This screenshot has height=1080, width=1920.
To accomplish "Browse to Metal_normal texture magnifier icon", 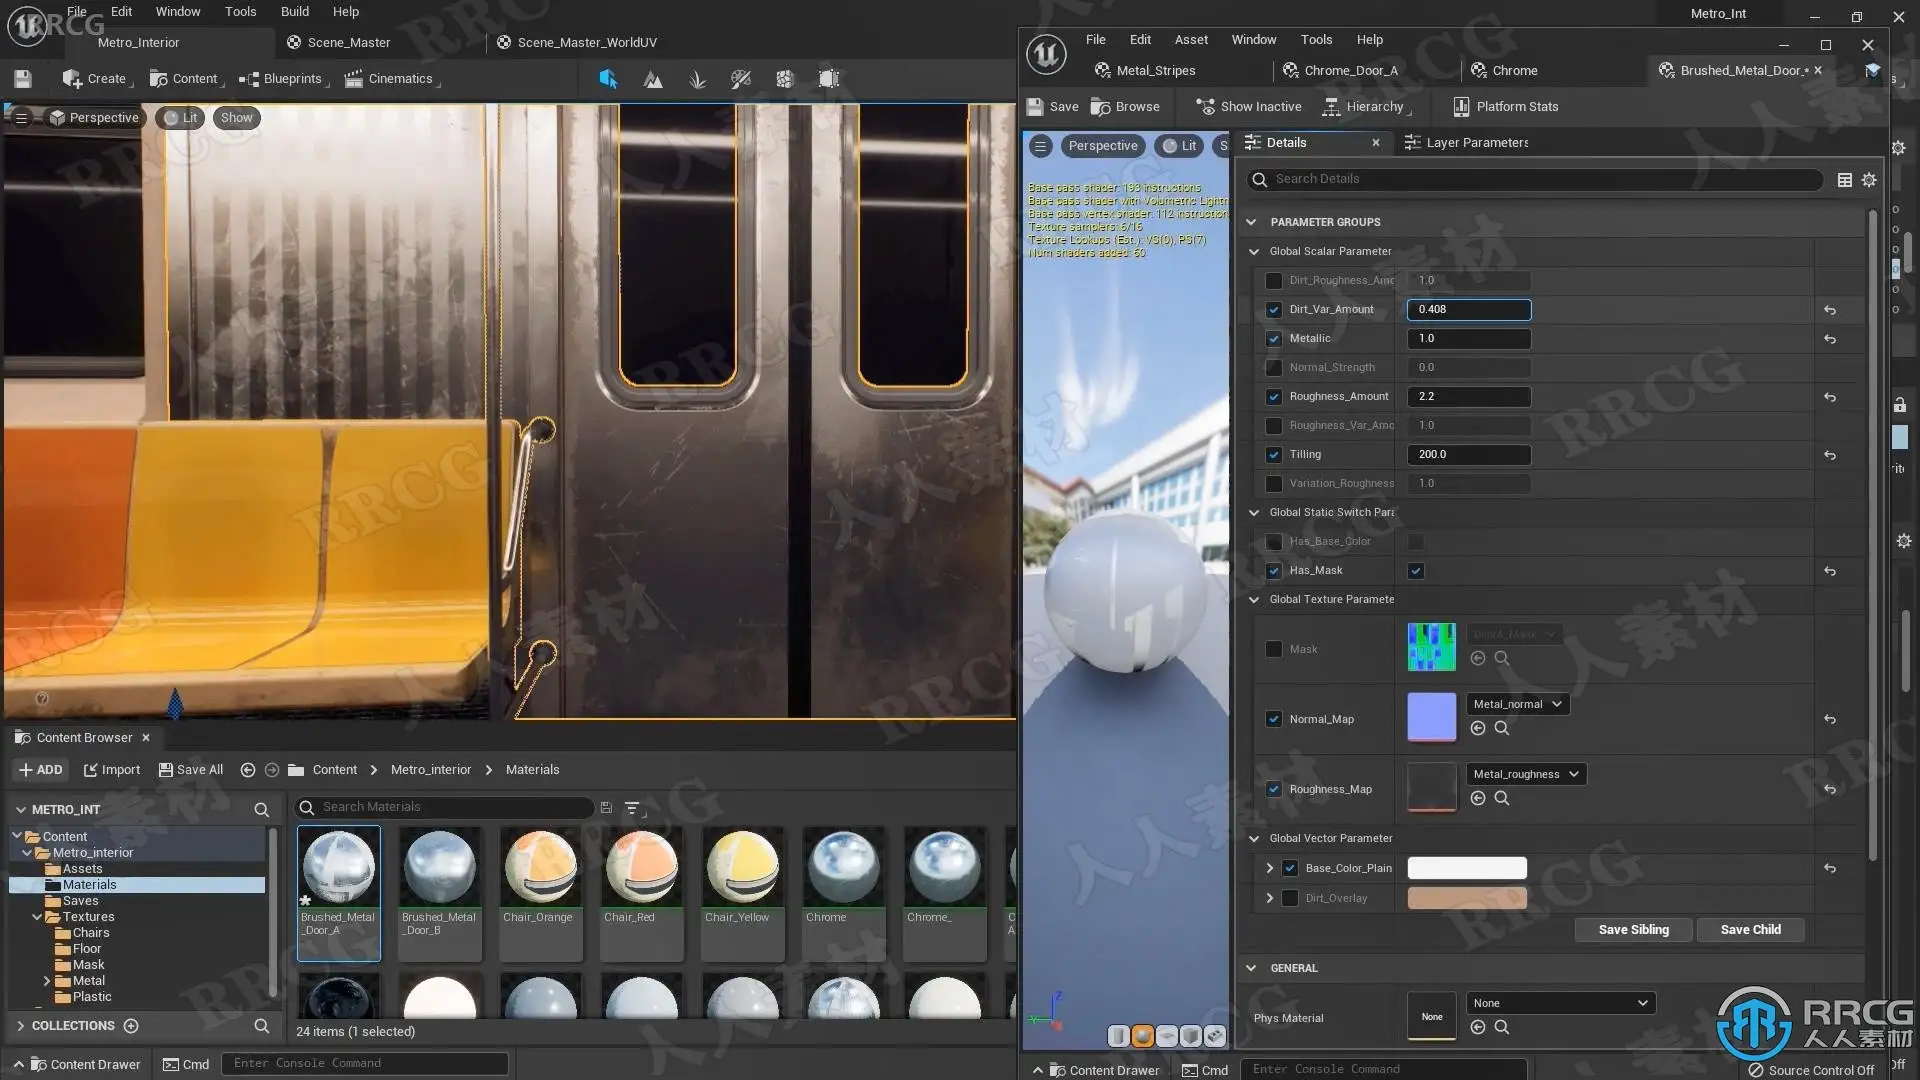I will (1501, 728).
